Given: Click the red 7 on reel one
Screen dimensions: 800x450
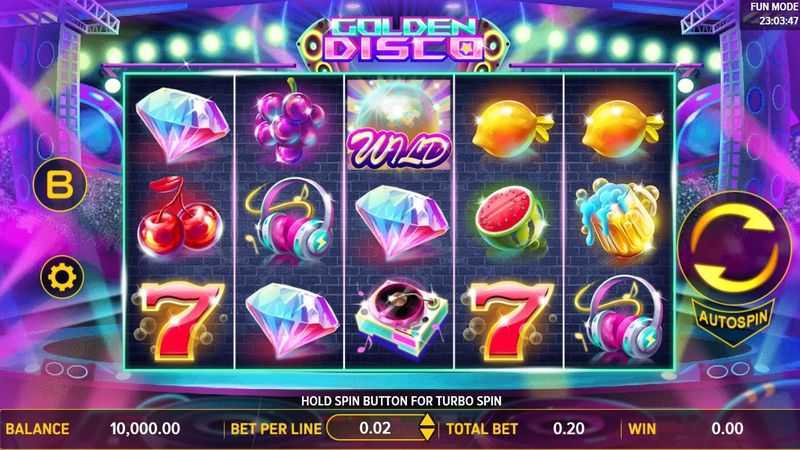Looking at the screenshot, I should coord(180,321).
